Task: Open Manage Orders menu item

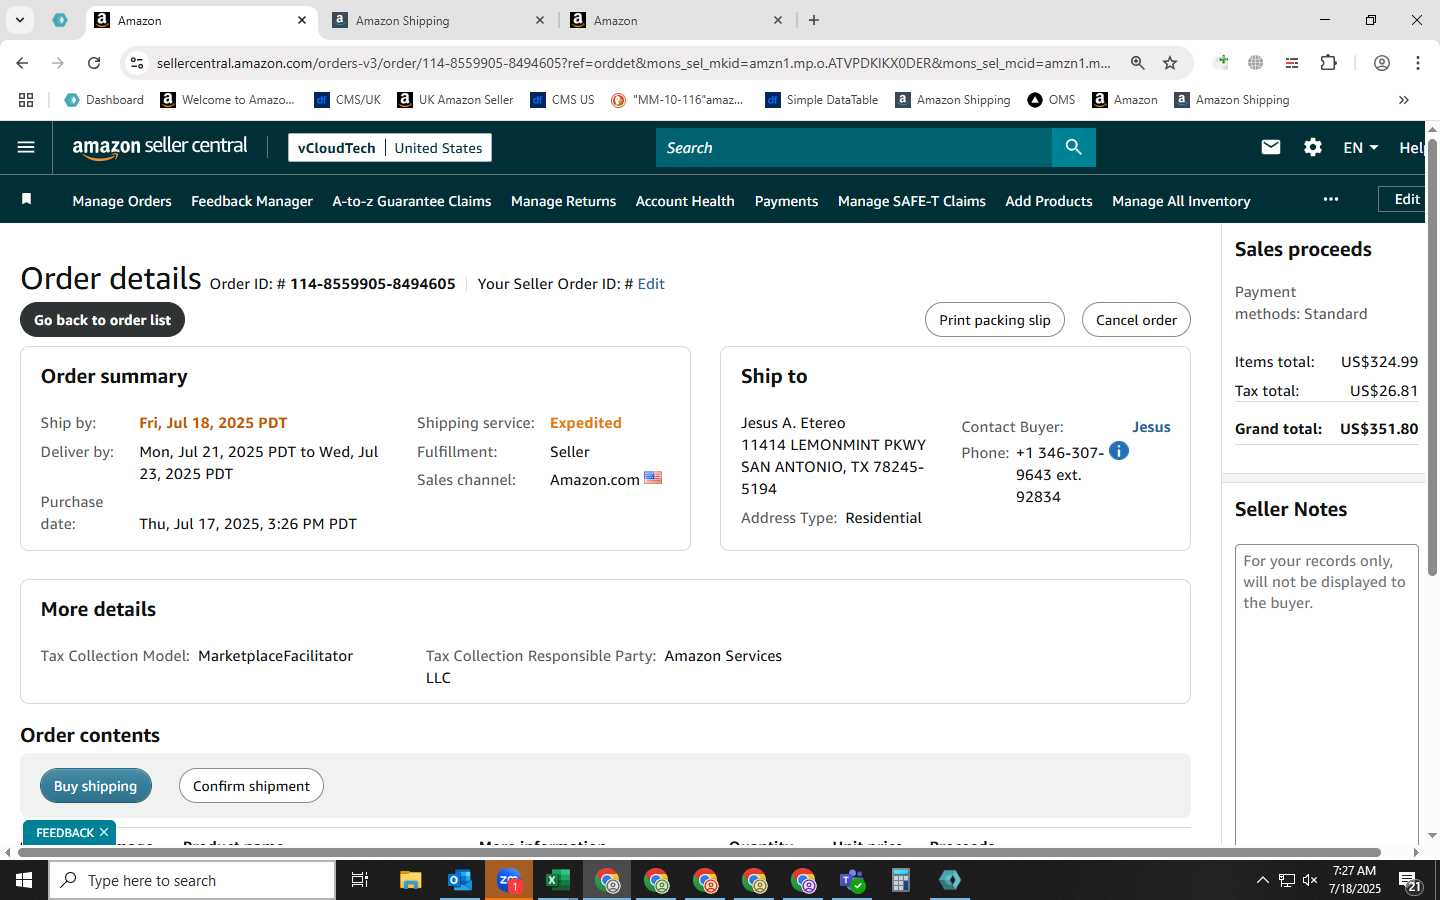Action: pos(122,201)
